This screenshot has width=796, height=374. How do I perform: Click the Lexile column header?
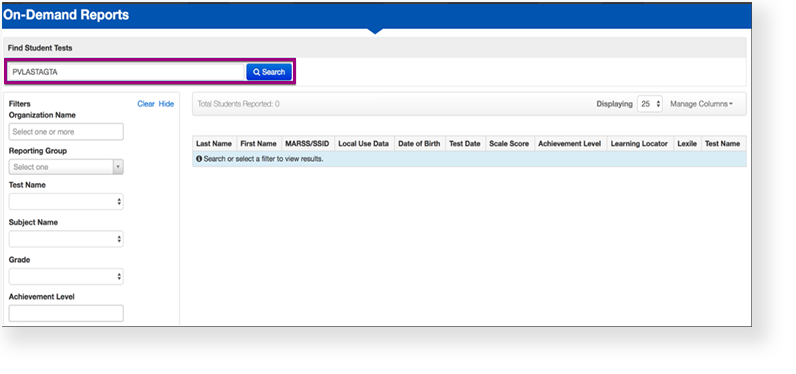pos(687,144)
